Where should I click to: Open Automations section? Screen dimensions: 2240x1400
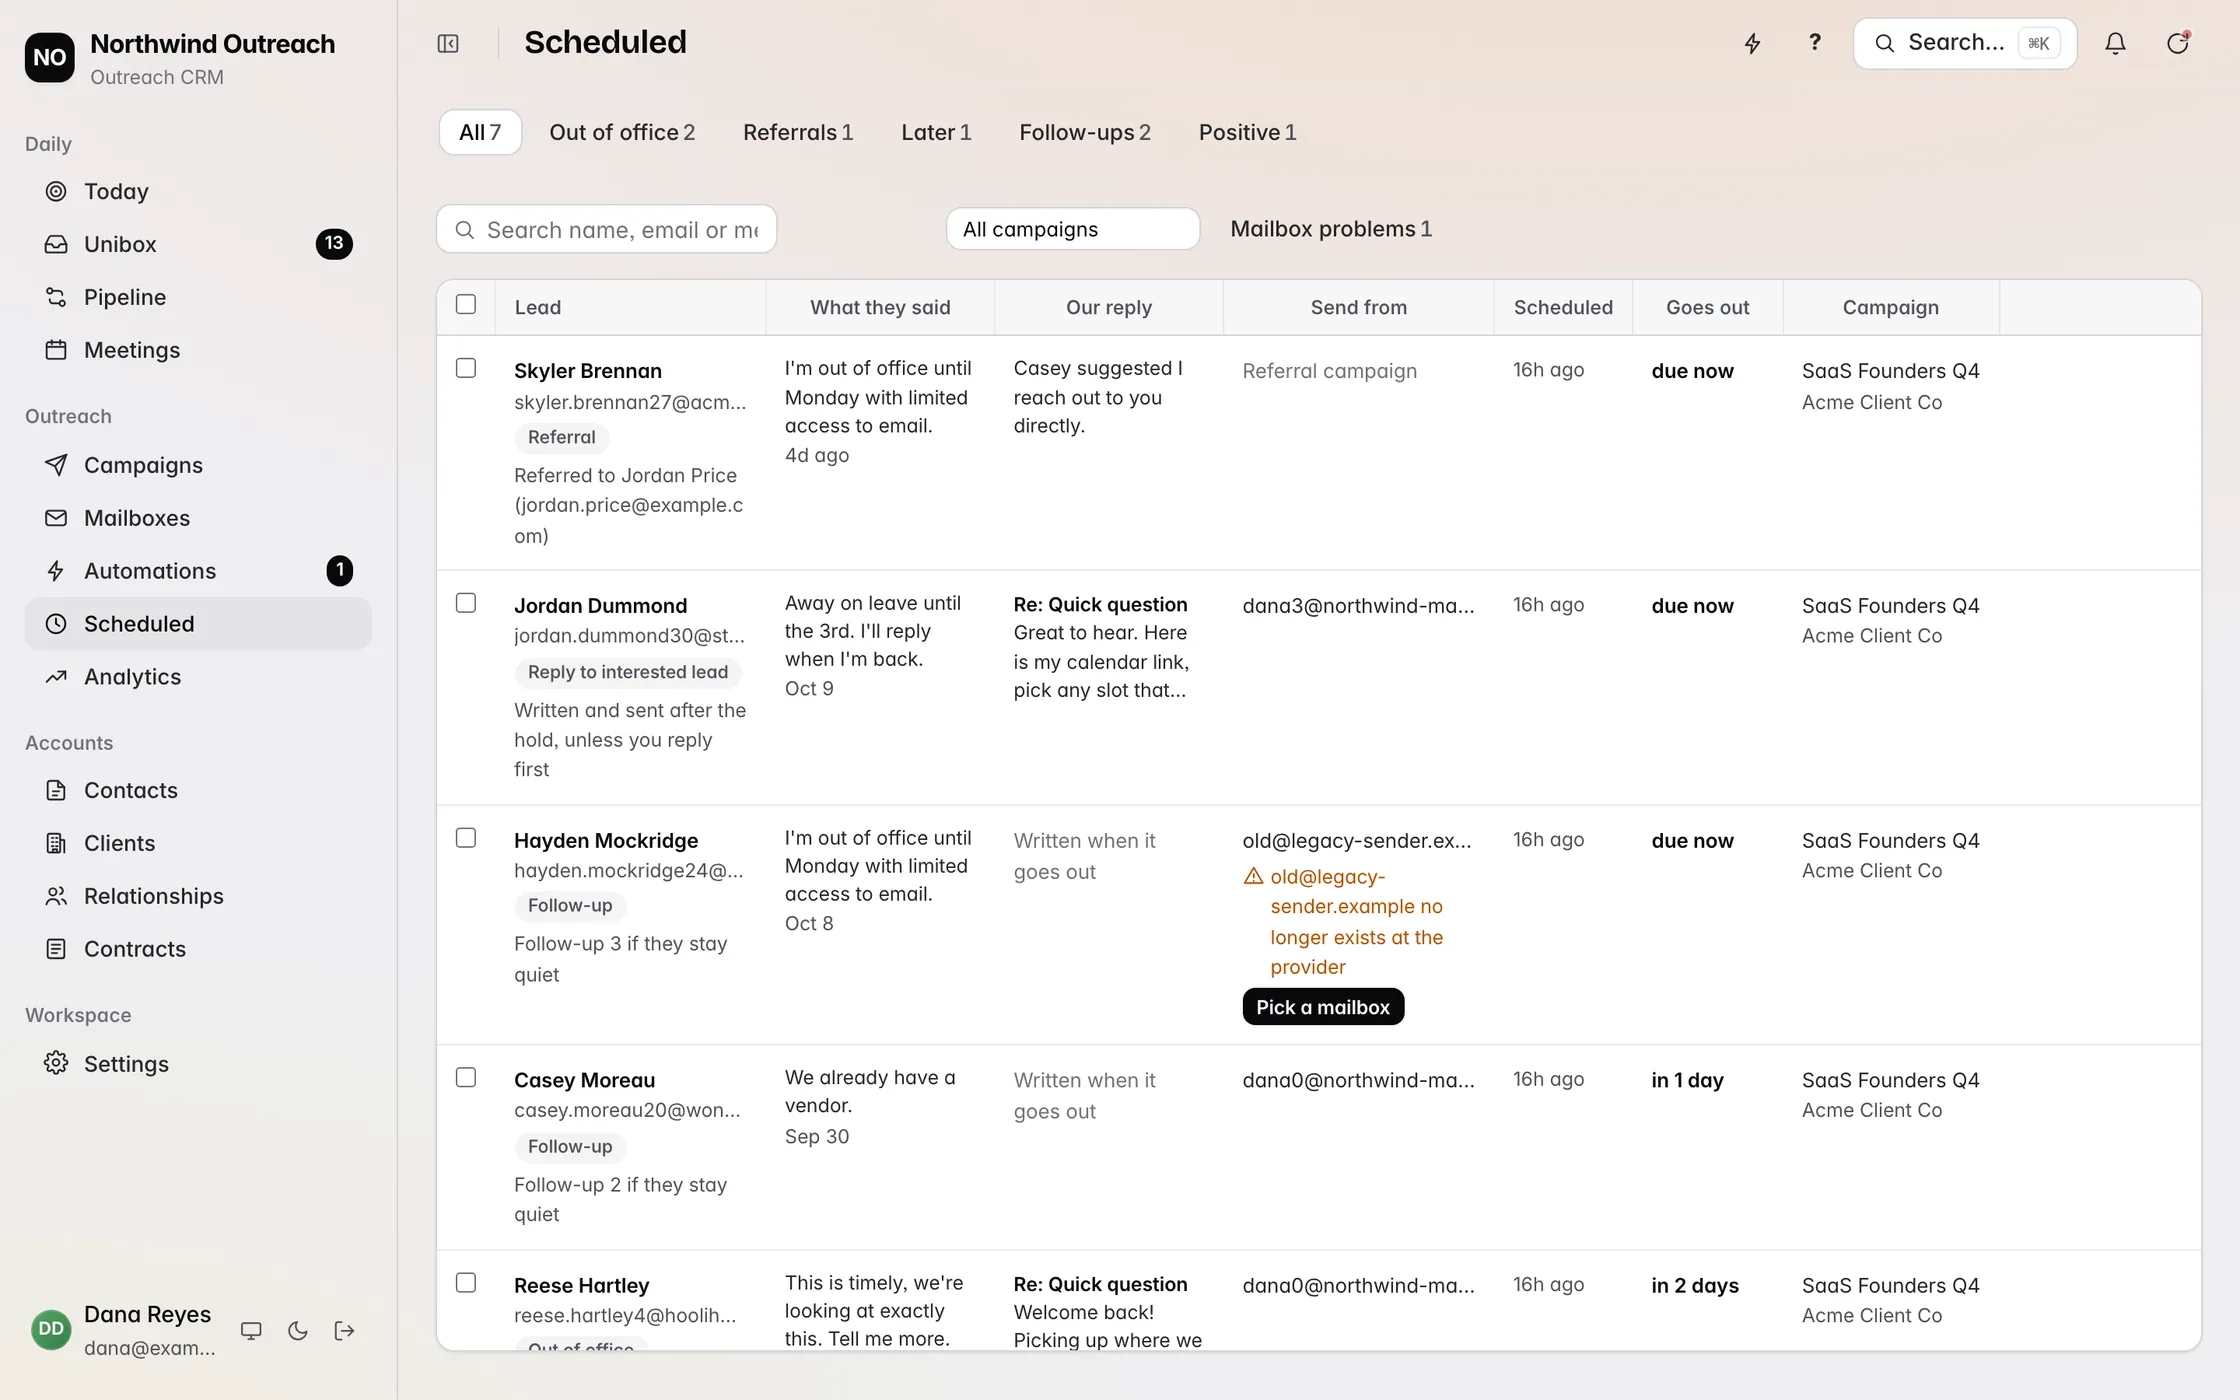[x=198, y=571]
